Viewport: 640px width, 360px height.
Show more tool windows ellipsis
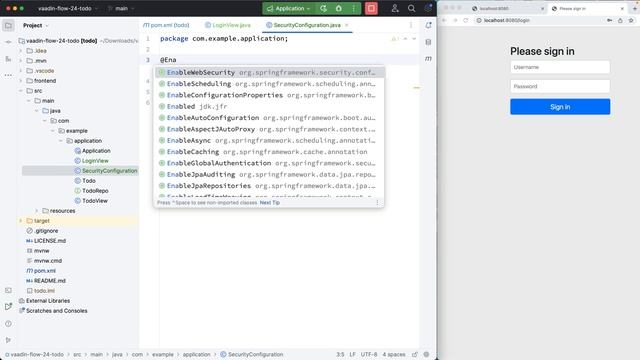point(8,75)
